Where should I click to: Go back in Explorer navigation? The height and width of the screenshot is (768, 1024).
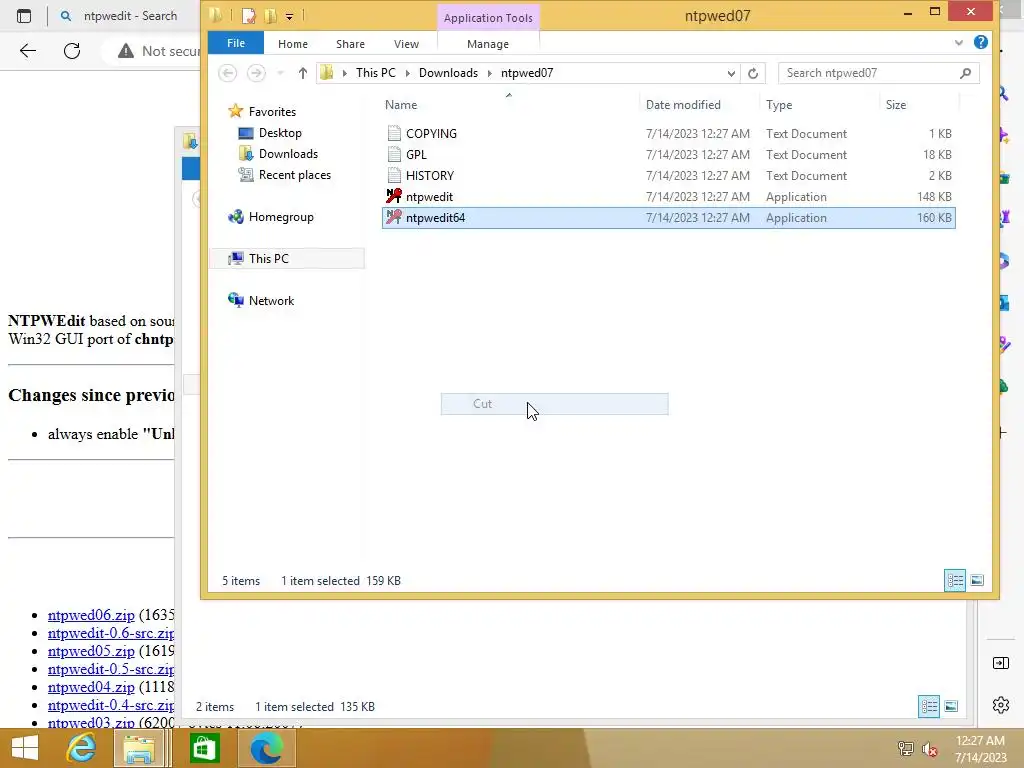coord(227,73)
